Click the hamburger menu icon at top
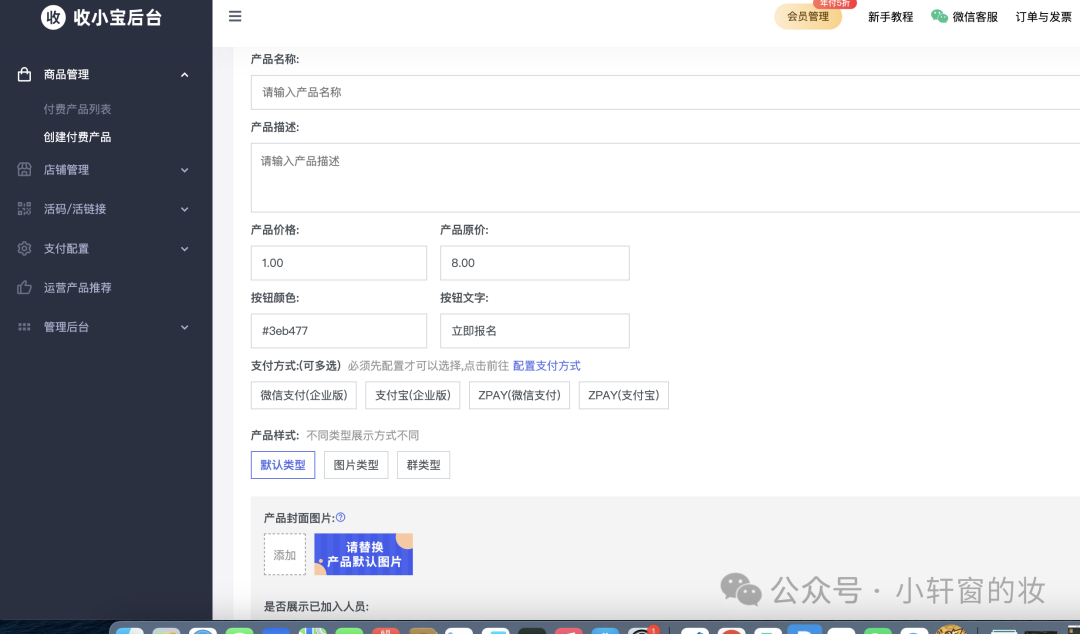This screenshot has width=1080, height=634. [x=235, y=16]
